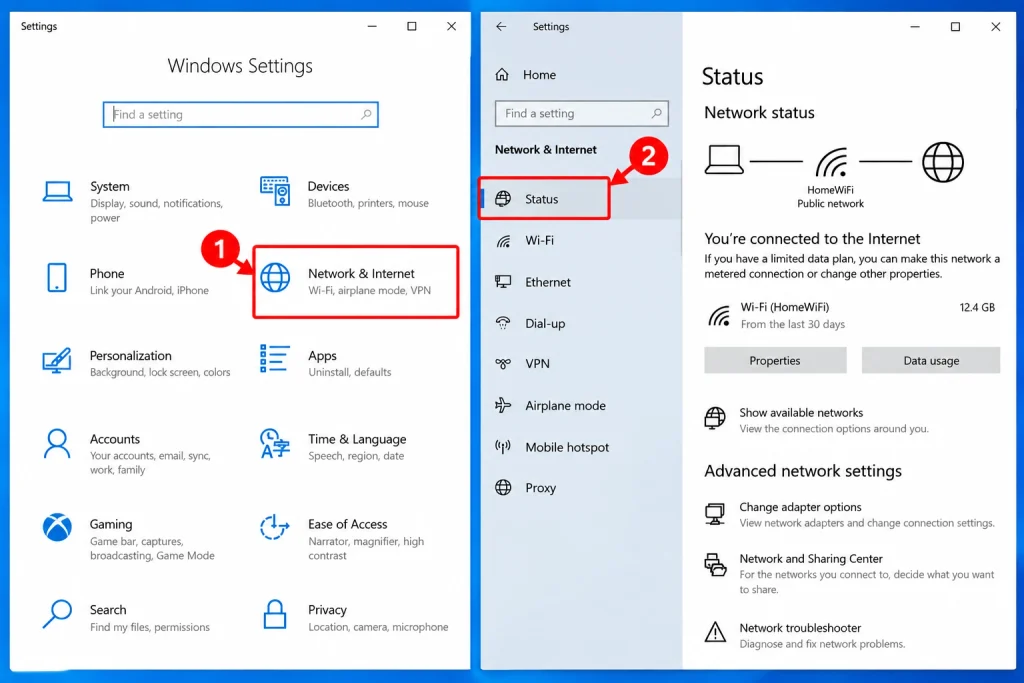Click the search magnifier in Windows Settings box
The width and height of the screenshot is (1024, 683).
coord(366,114)
